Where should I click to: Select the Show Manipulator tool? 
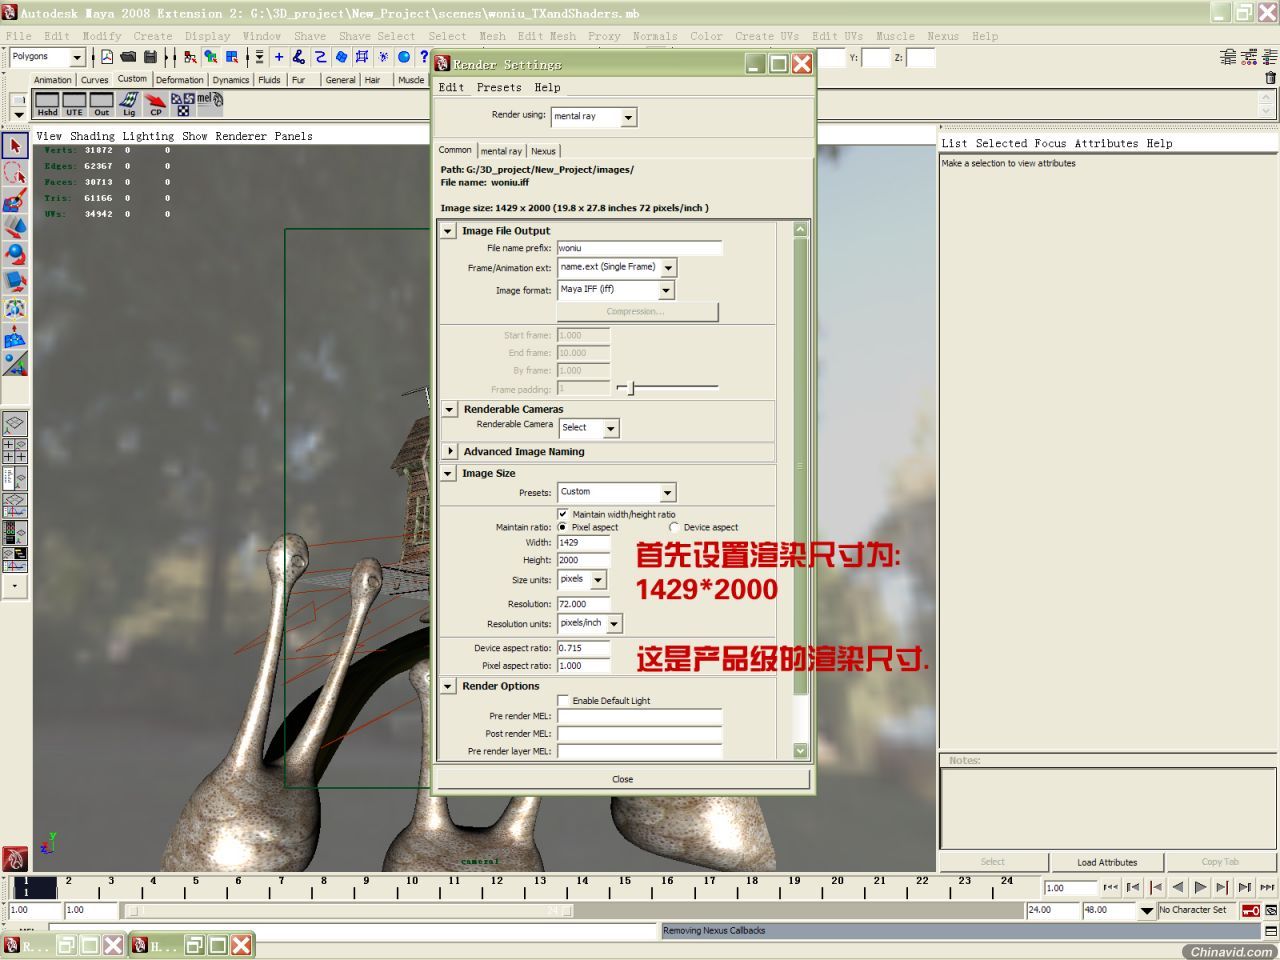[x=14, y=364]
